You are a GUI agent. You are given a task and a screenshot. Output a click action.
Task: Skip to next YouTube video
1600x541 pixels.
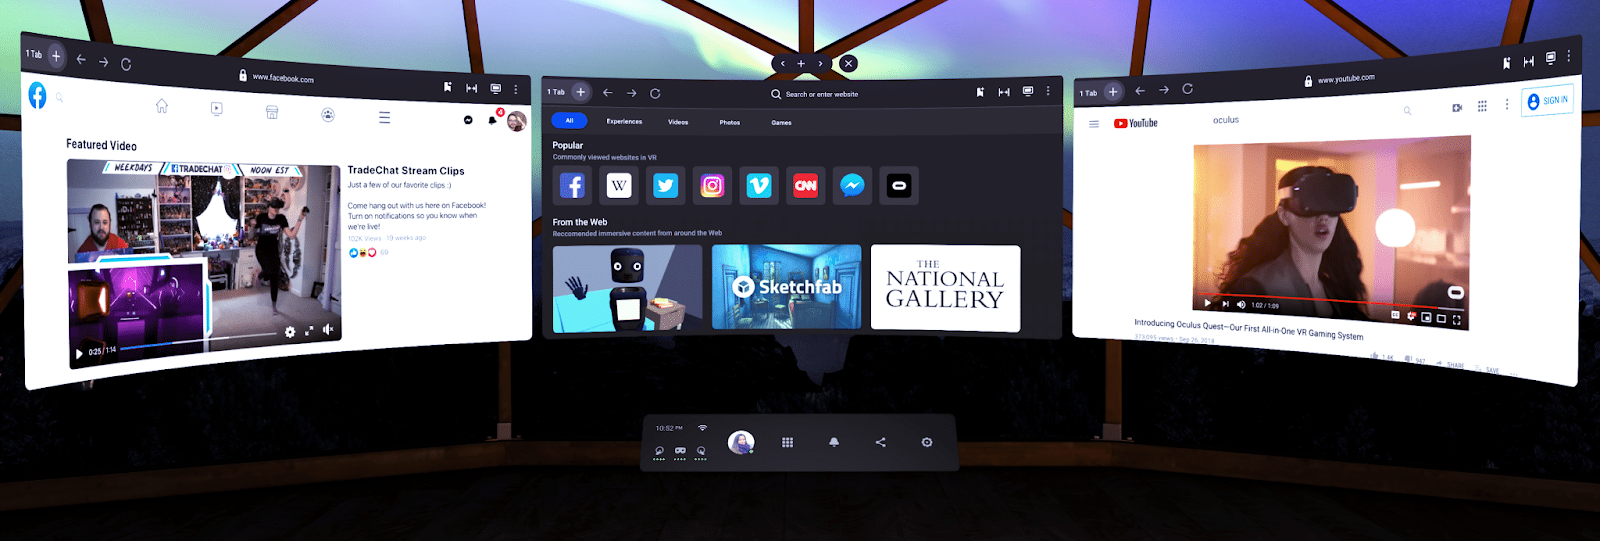[x=1226, y=304]
